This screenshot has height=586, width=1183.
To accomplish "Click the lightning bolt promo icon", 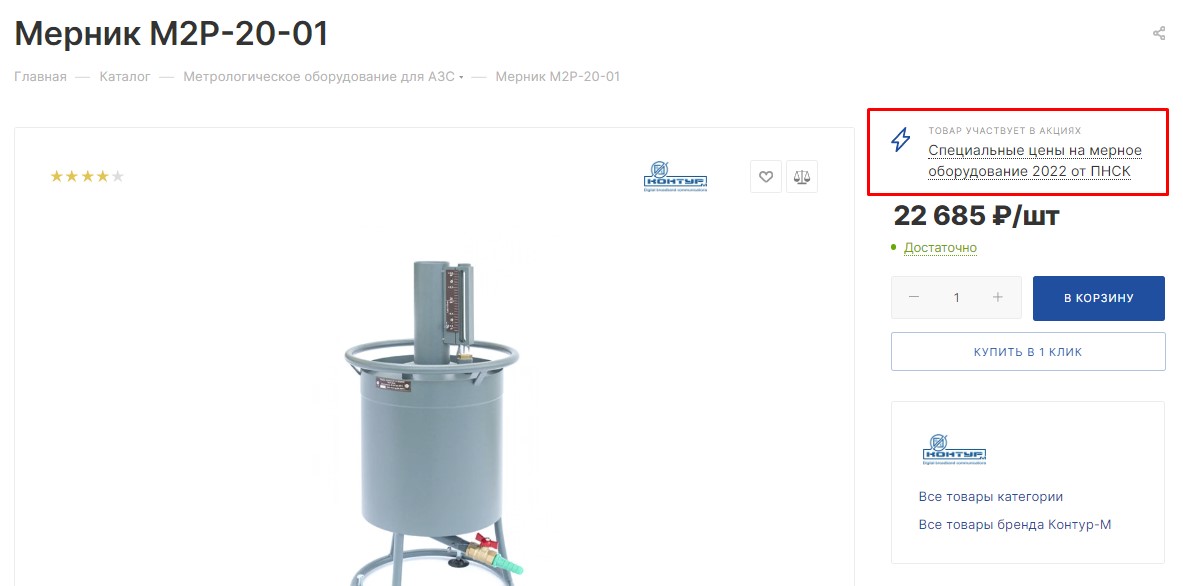I will coord(901,140).
